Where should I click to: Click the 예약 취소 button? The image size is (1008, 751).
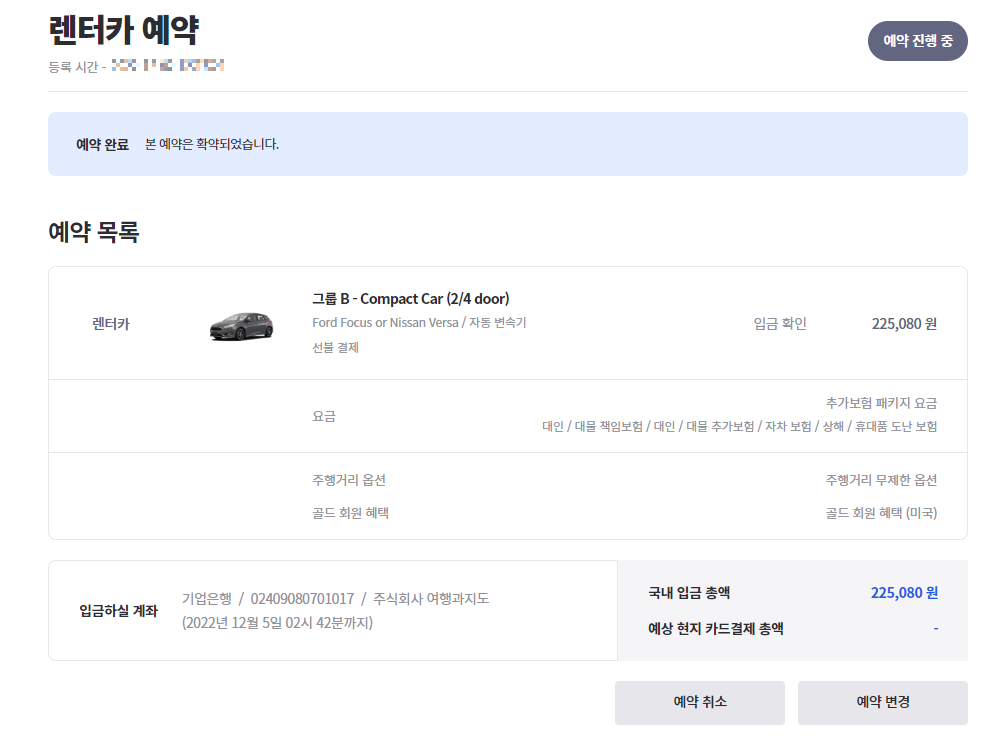coord(699,702)
